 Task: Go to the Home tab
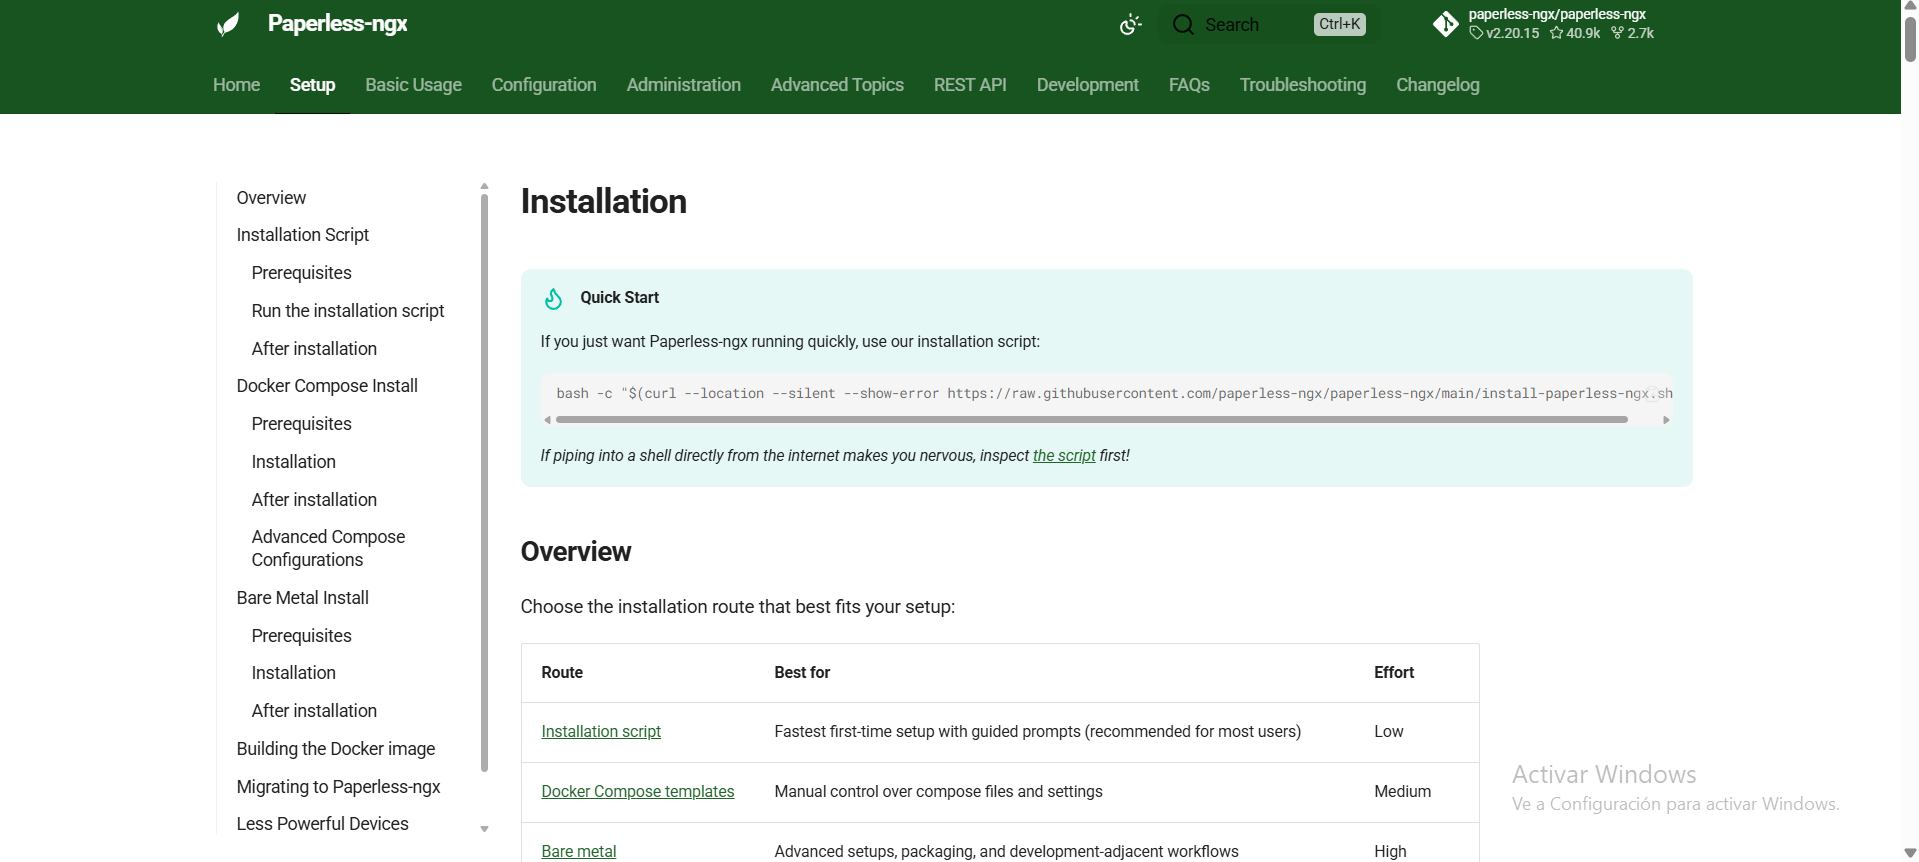(236, 85)
